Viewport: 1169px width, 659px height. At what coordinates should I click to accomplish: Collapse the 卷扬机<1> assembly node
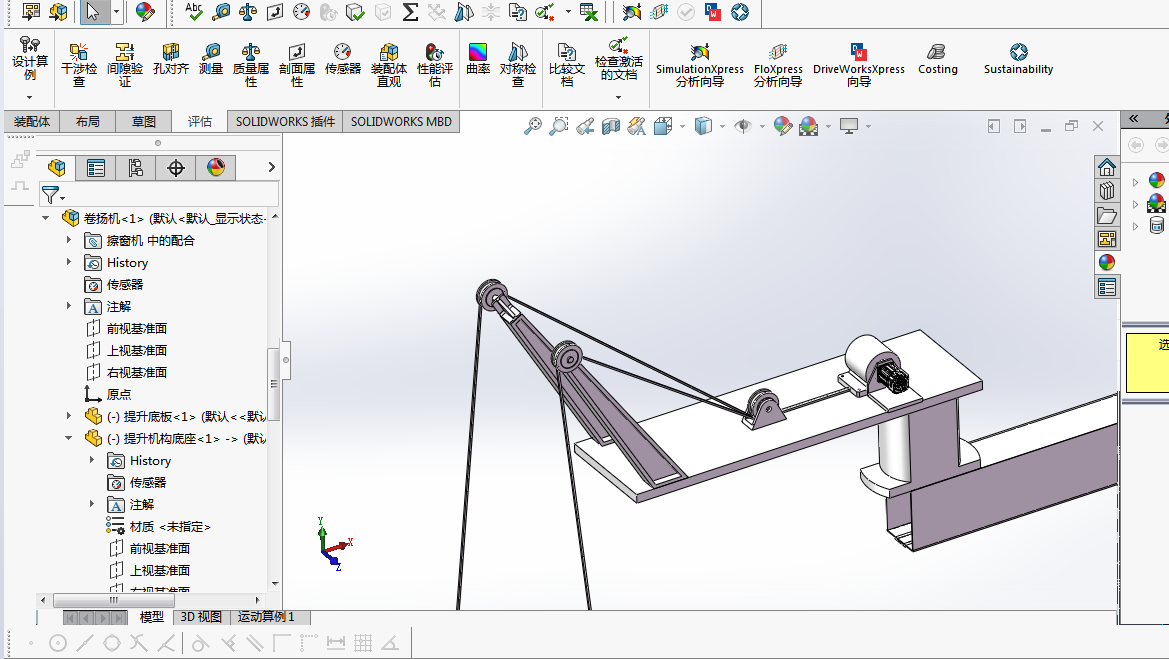45,218
